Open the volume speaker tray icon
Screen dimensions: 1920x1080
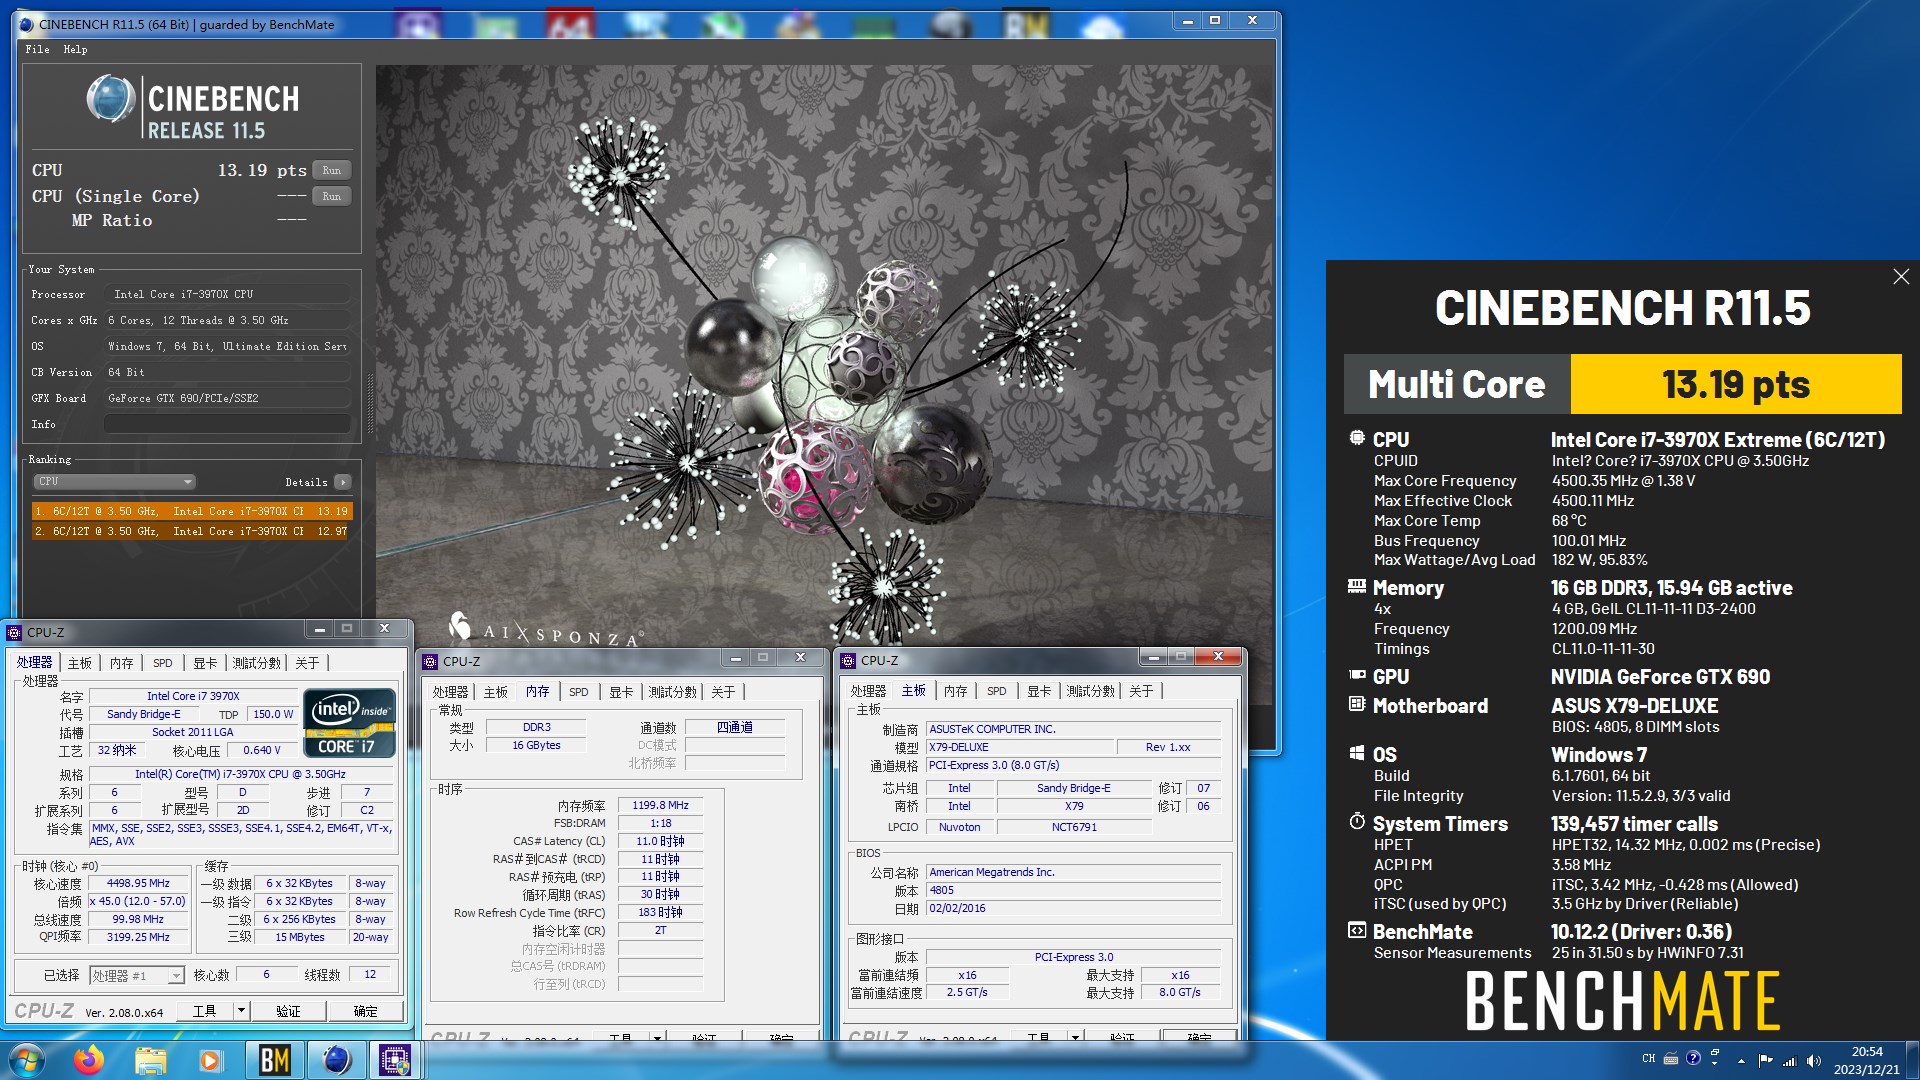pos(1813,1060)
